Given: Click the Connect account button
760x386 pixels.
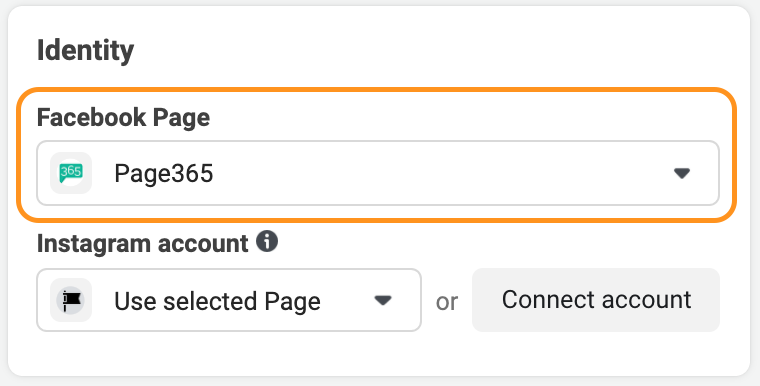Looking at the screenshot, I should (x=596, y=300).
